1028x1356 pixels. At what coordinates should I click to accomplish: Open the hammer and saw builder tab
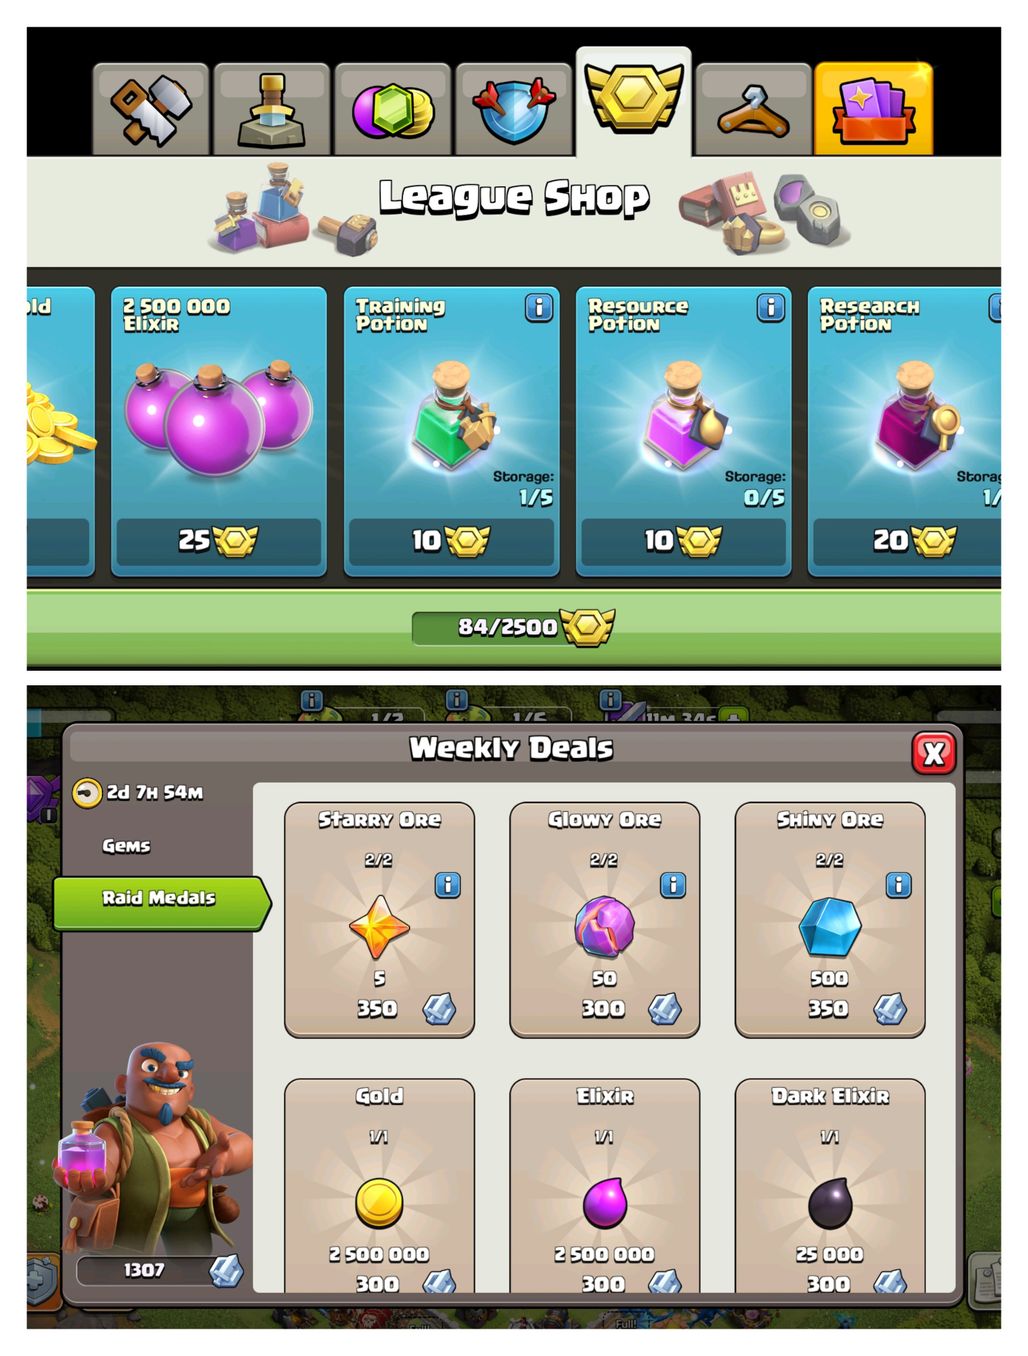[151, 109]
